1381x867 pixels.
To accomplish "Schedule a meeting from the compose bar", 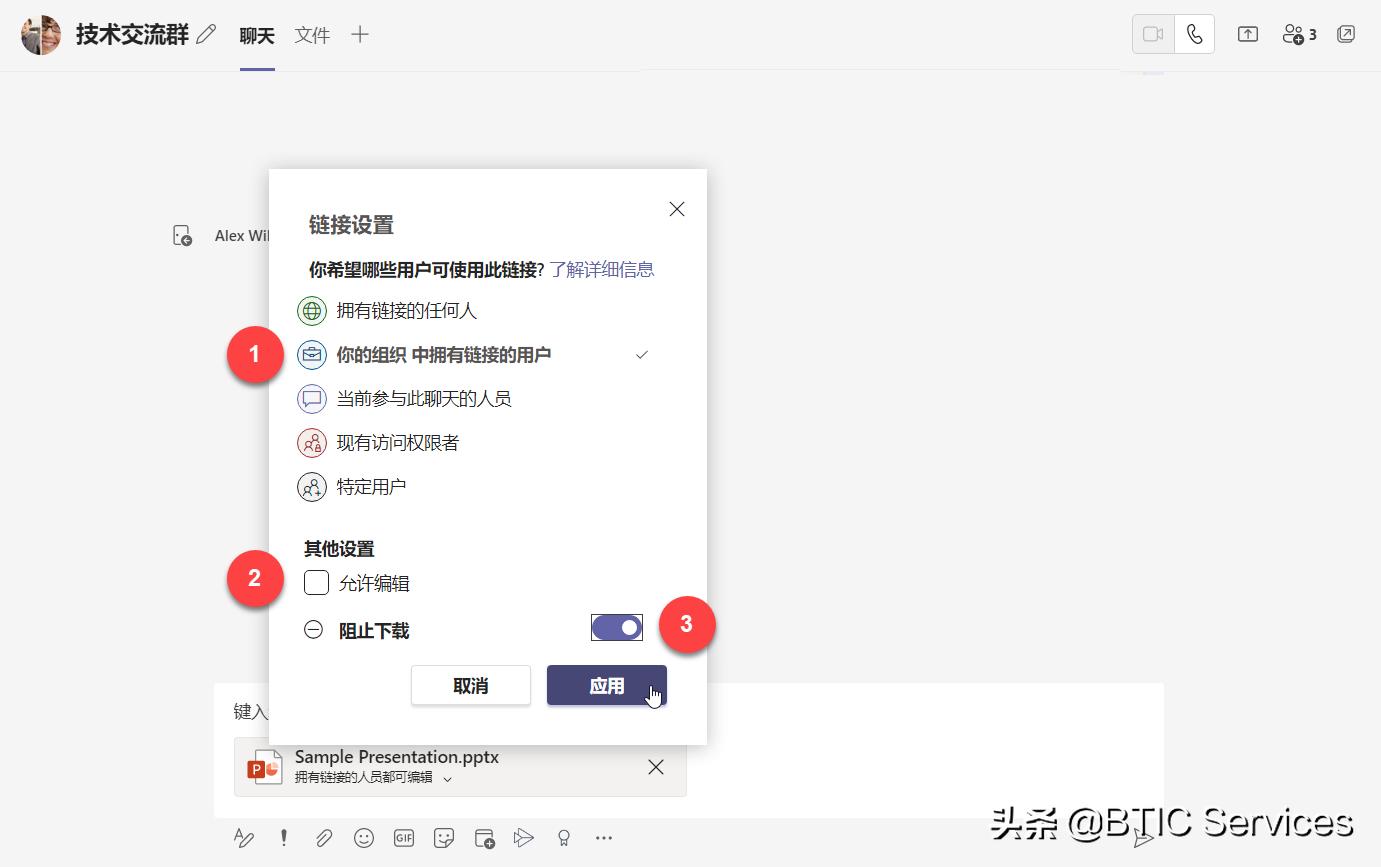I will (x=484, y=838).
